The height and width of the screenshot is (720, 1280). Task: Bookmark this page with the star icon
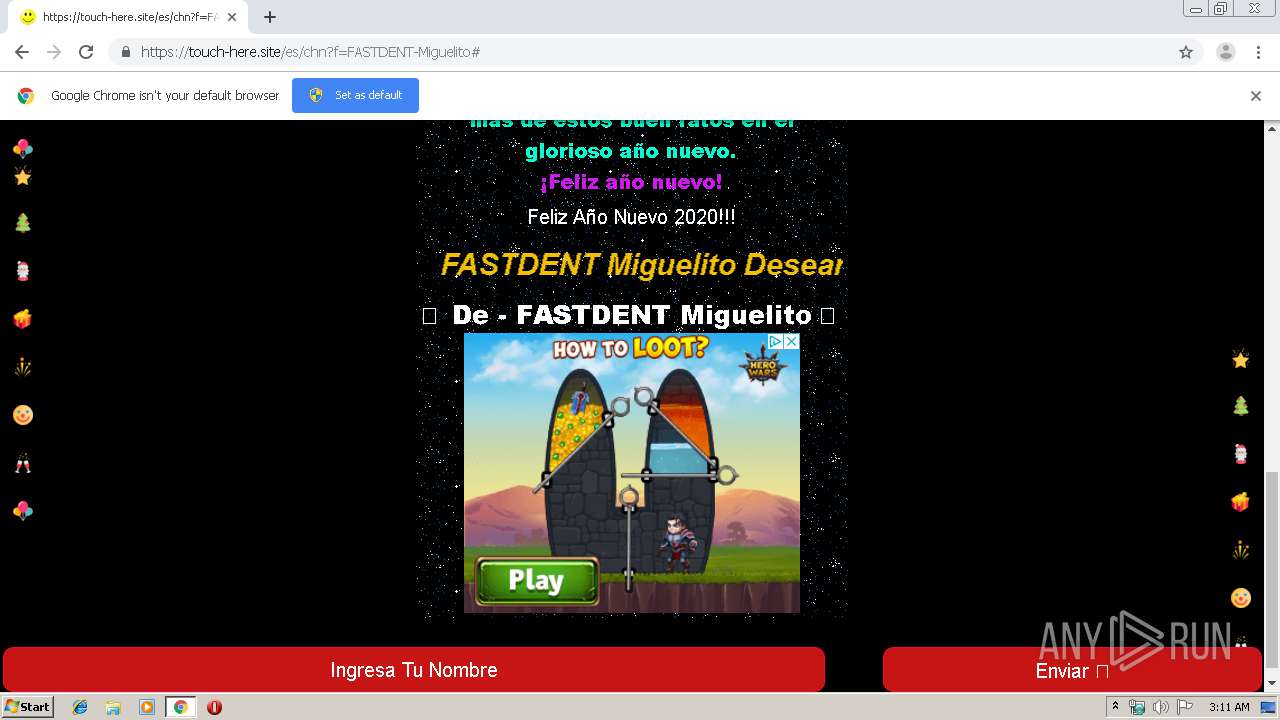coord(1186,52)
